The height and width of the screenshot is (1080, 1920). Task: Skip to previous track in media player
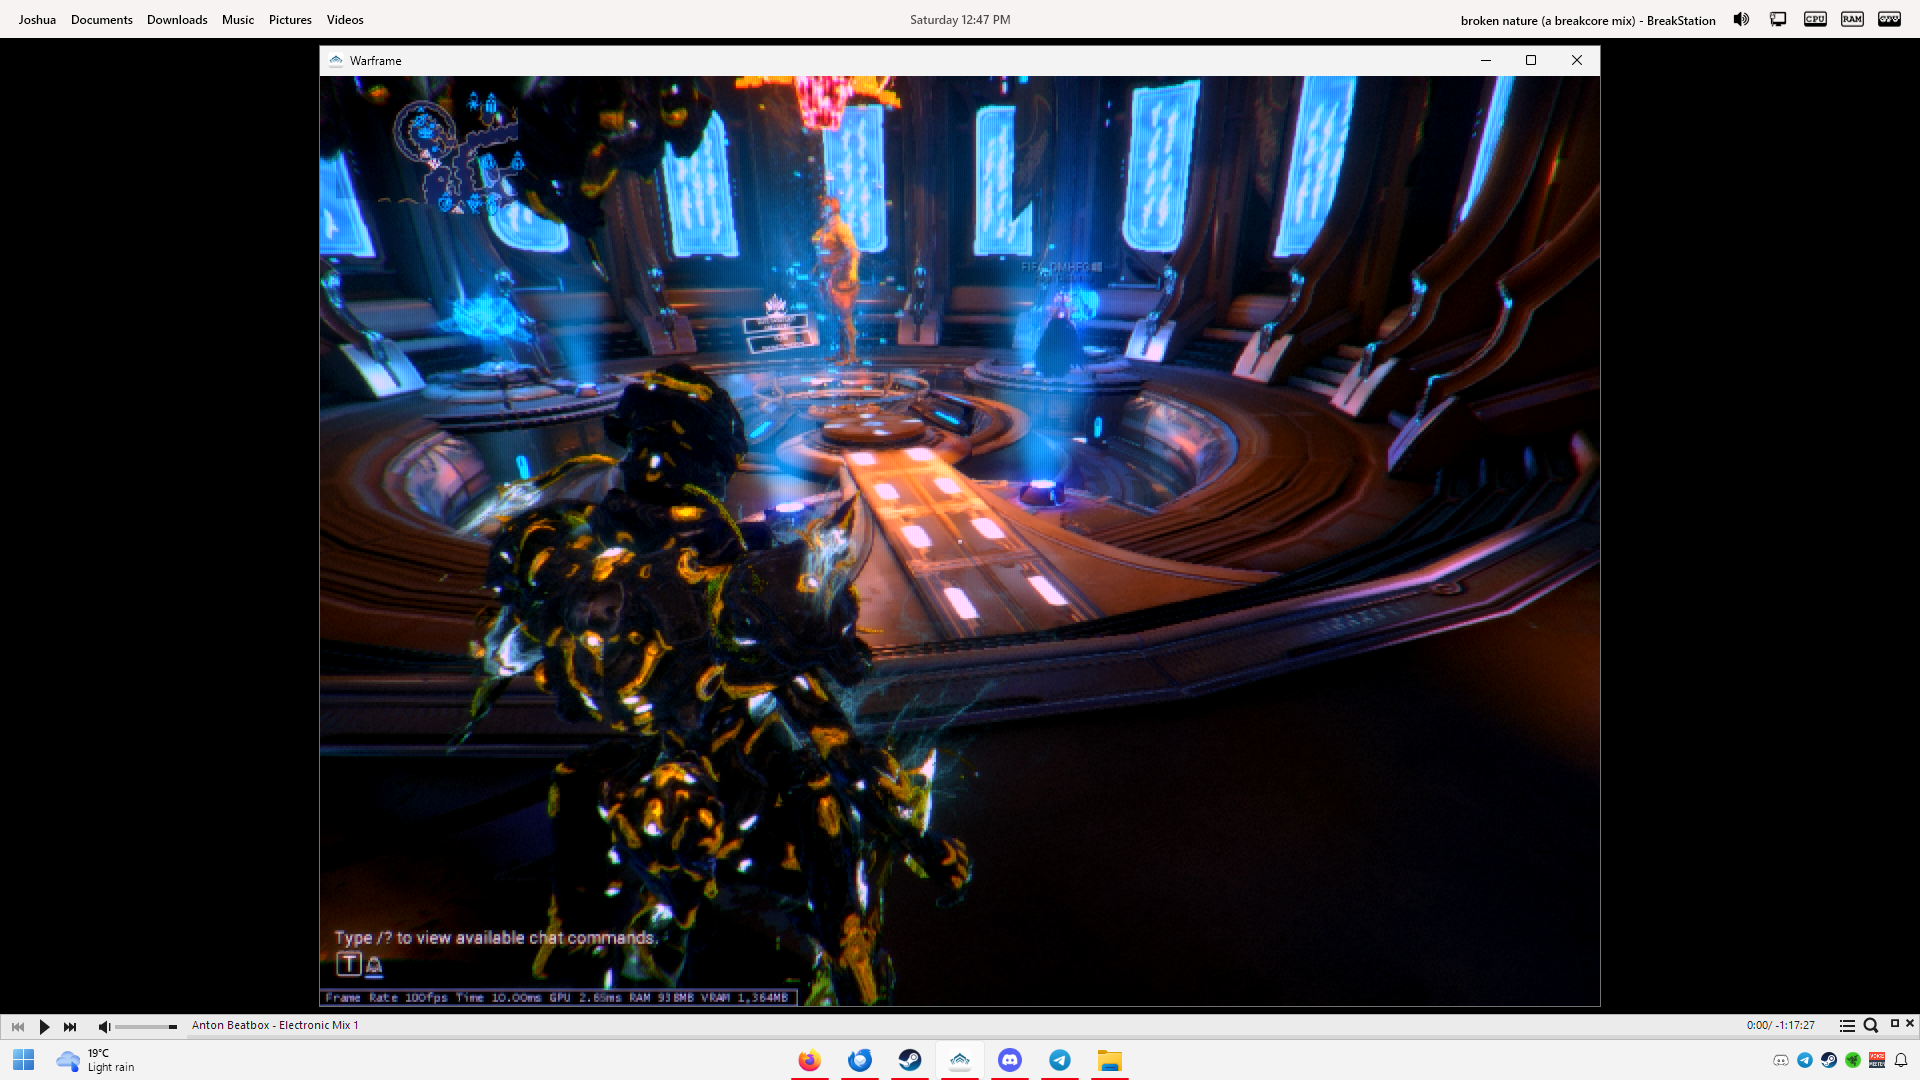[x=18, y=1026]
